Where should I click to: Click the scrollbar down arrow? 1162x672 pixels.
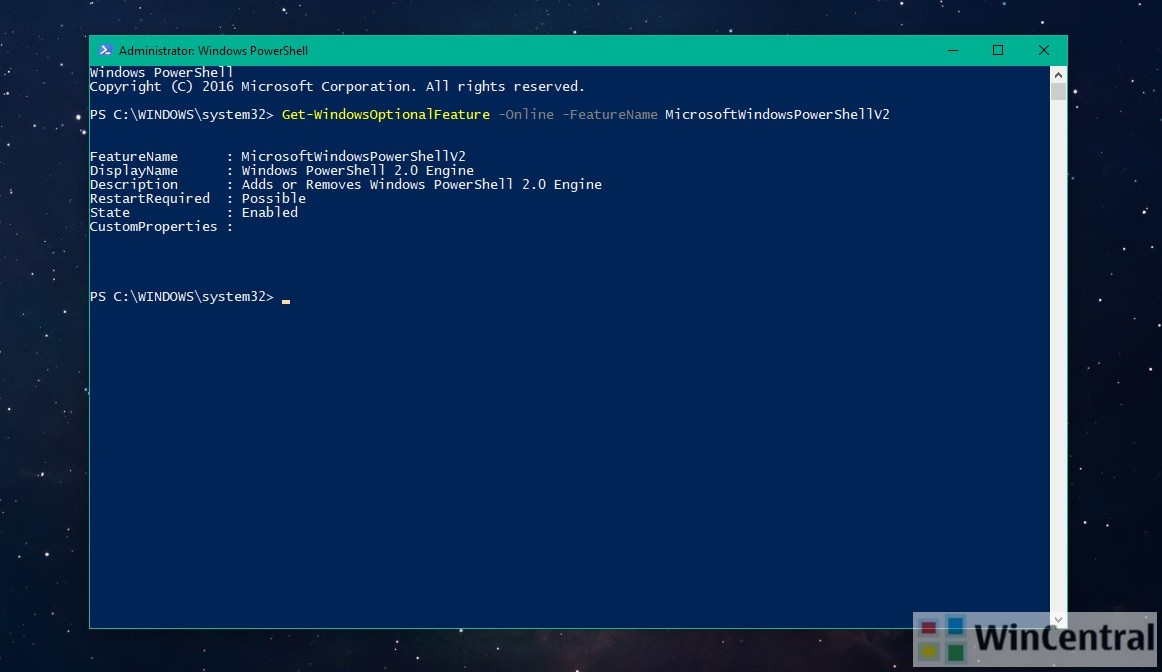[1058, 619]
